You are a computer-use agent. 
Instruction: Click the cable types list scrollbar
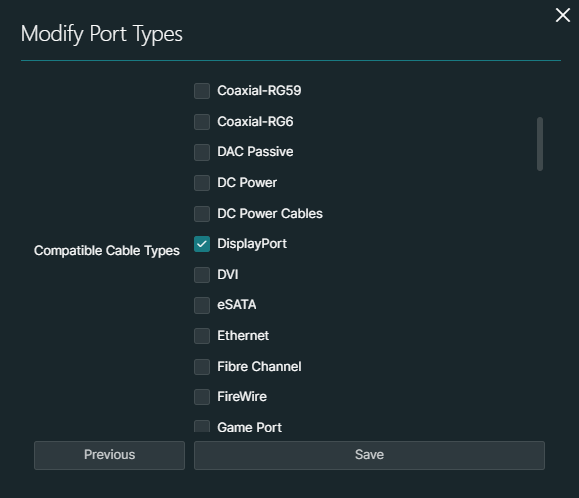tap(540, 144)
